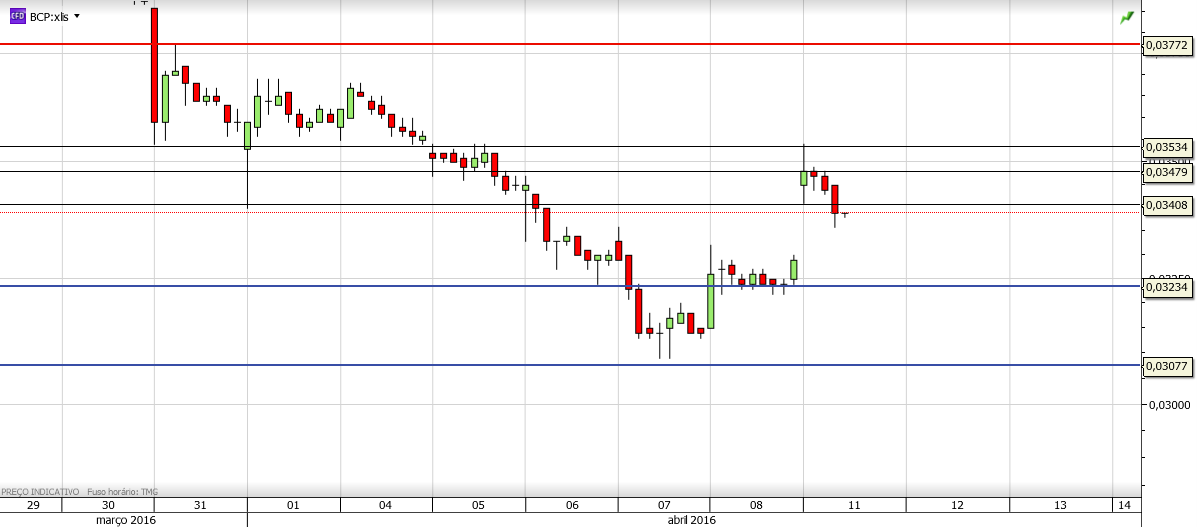Viewport: 1197px width, 527px height.
Task: Click date 06 on the time axis
Action: 572,506
